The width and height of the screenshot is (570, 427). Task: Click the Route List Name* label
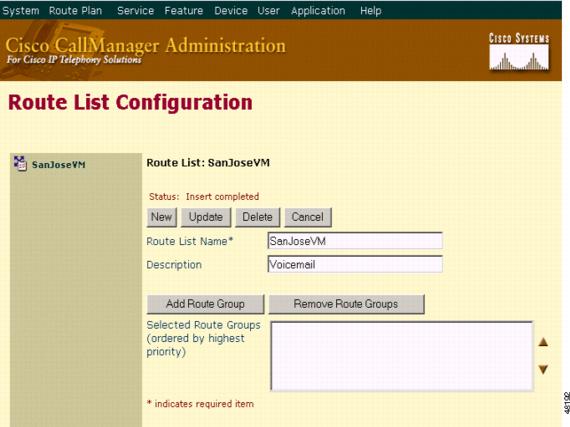click(189, 241)
